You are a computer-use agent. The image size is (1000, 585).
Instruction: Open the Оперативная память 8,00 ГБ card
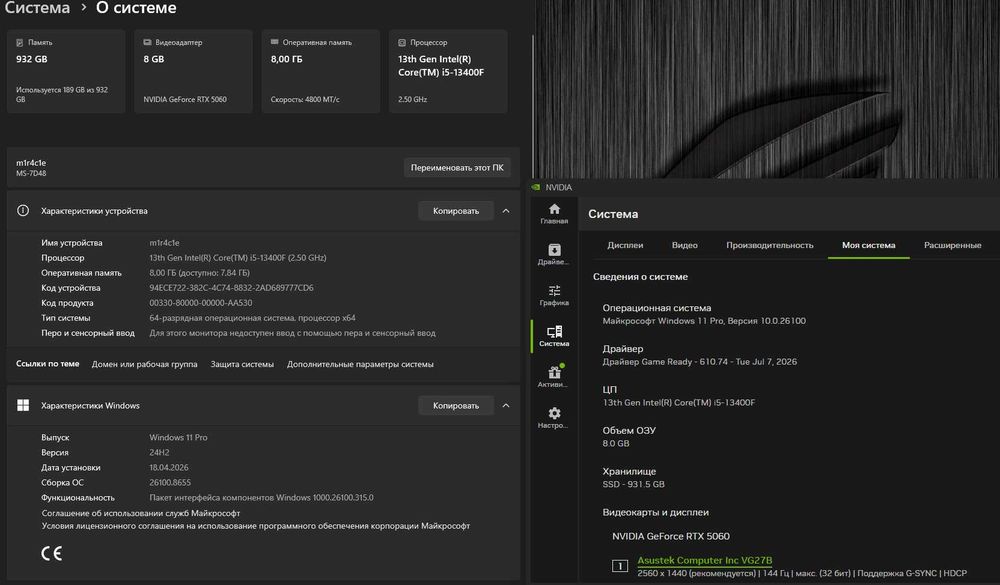click(x=321, y=71)
